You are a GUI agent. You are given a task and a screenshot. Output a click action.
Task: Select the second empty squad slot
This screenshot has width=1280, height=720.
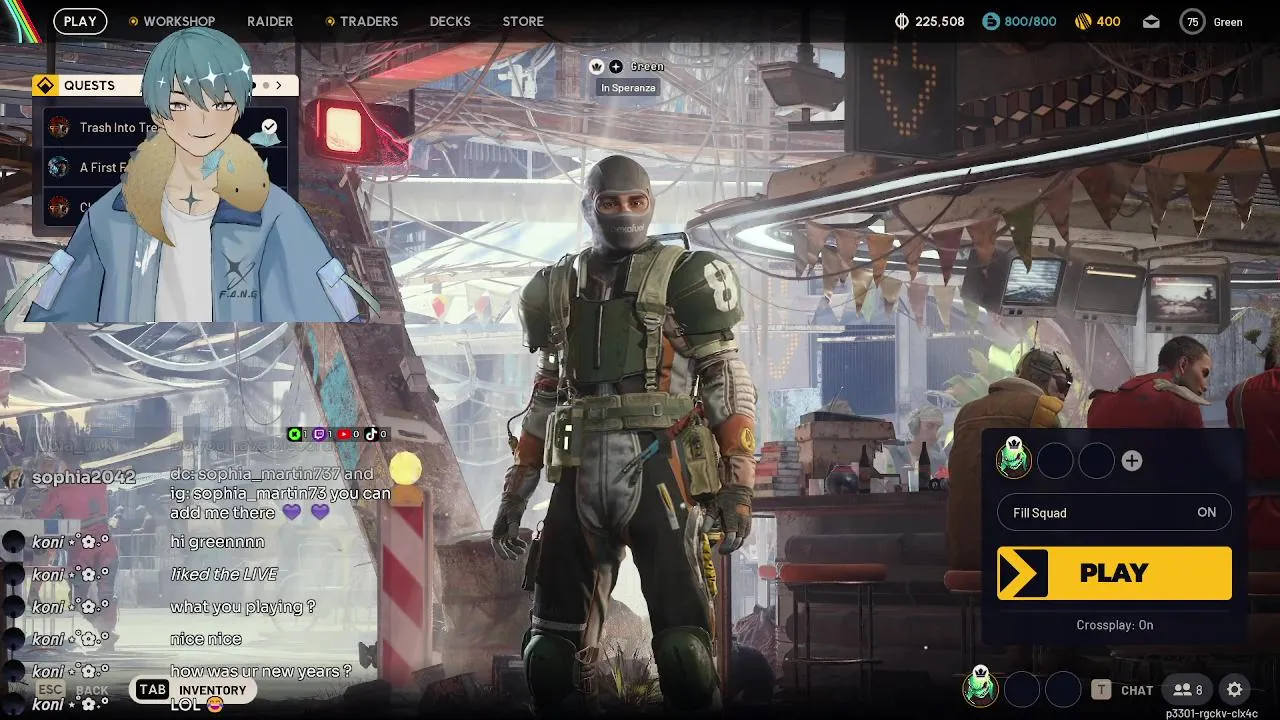coord(1055,461)
